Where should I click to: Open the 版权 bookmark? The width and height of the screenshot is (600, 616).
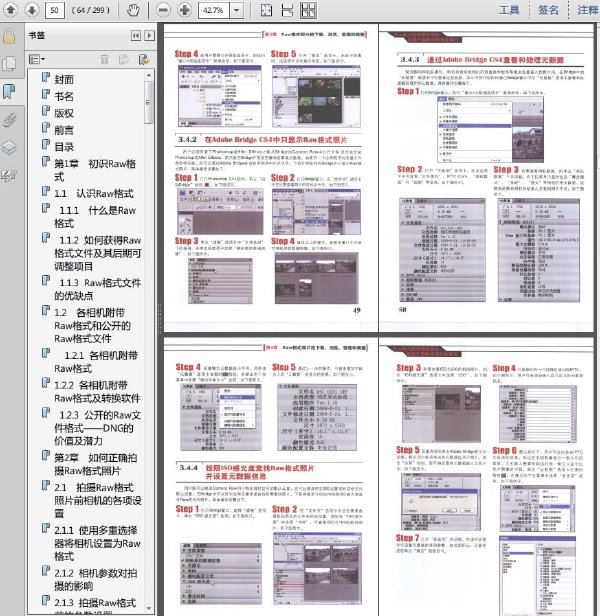pyautogui.click(x=64, y=113)
